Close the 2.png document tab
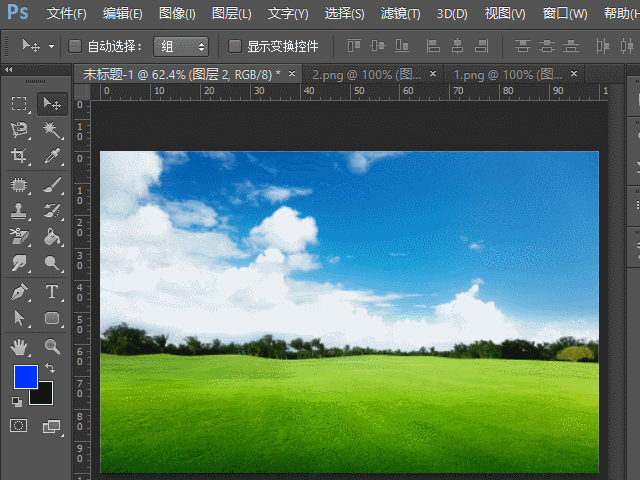This screenshot has width=640, height=480. point(433,73)
